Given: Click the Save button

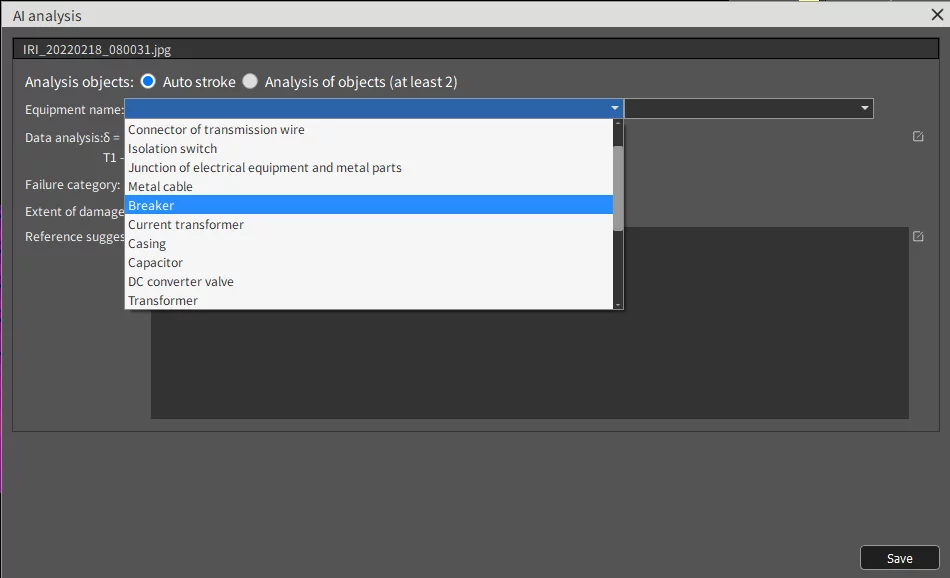Looking at the screenshot, I should (x=900, y=558).
